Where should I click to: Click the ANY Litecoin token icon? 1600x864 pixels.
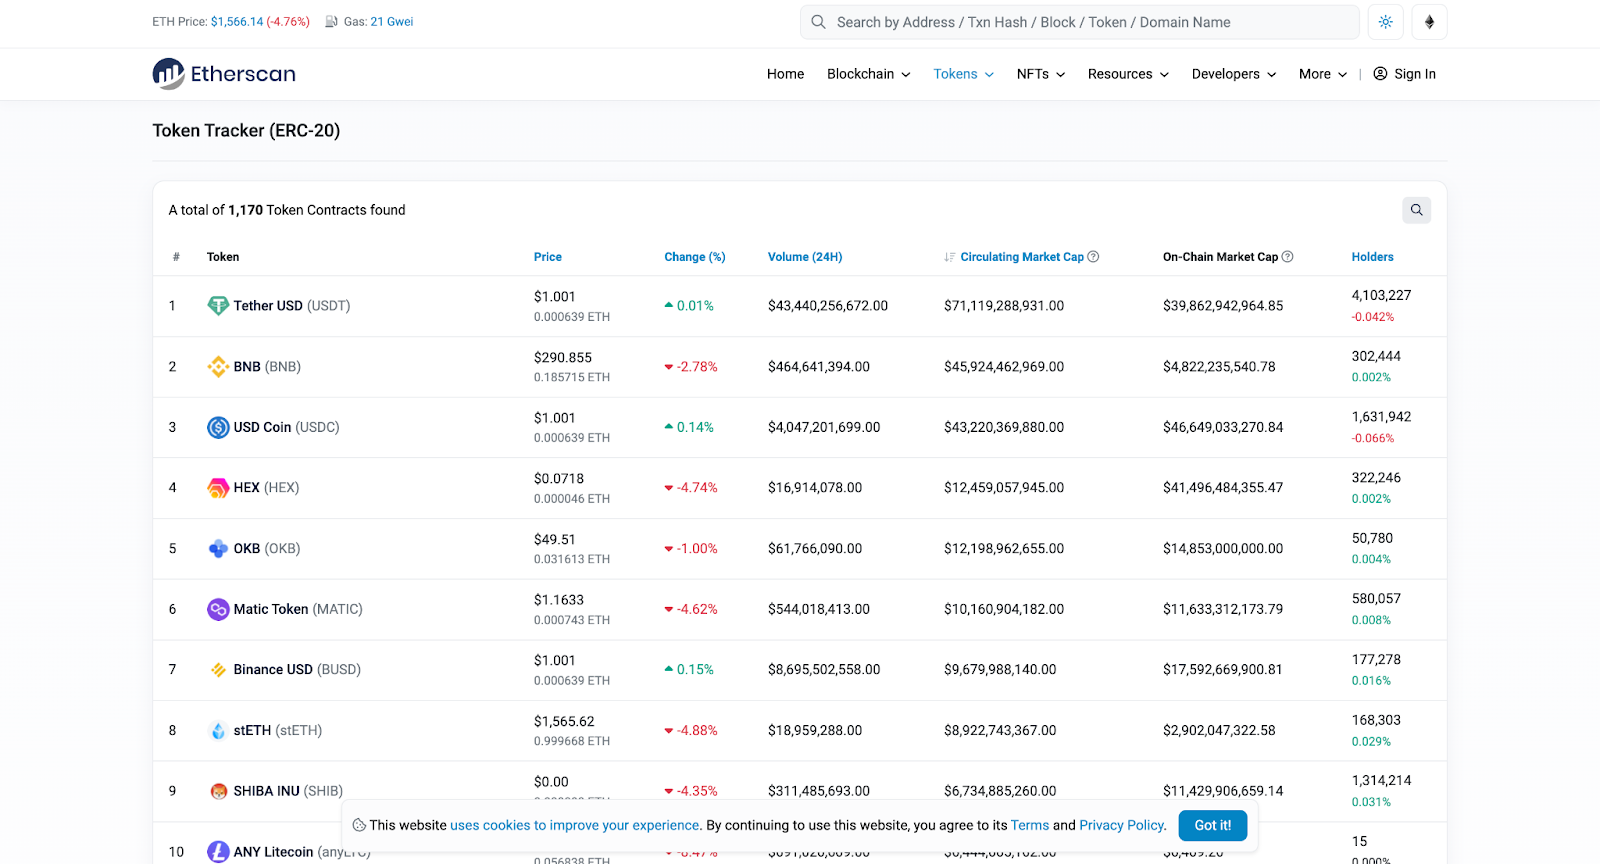(x=218, y=852)
